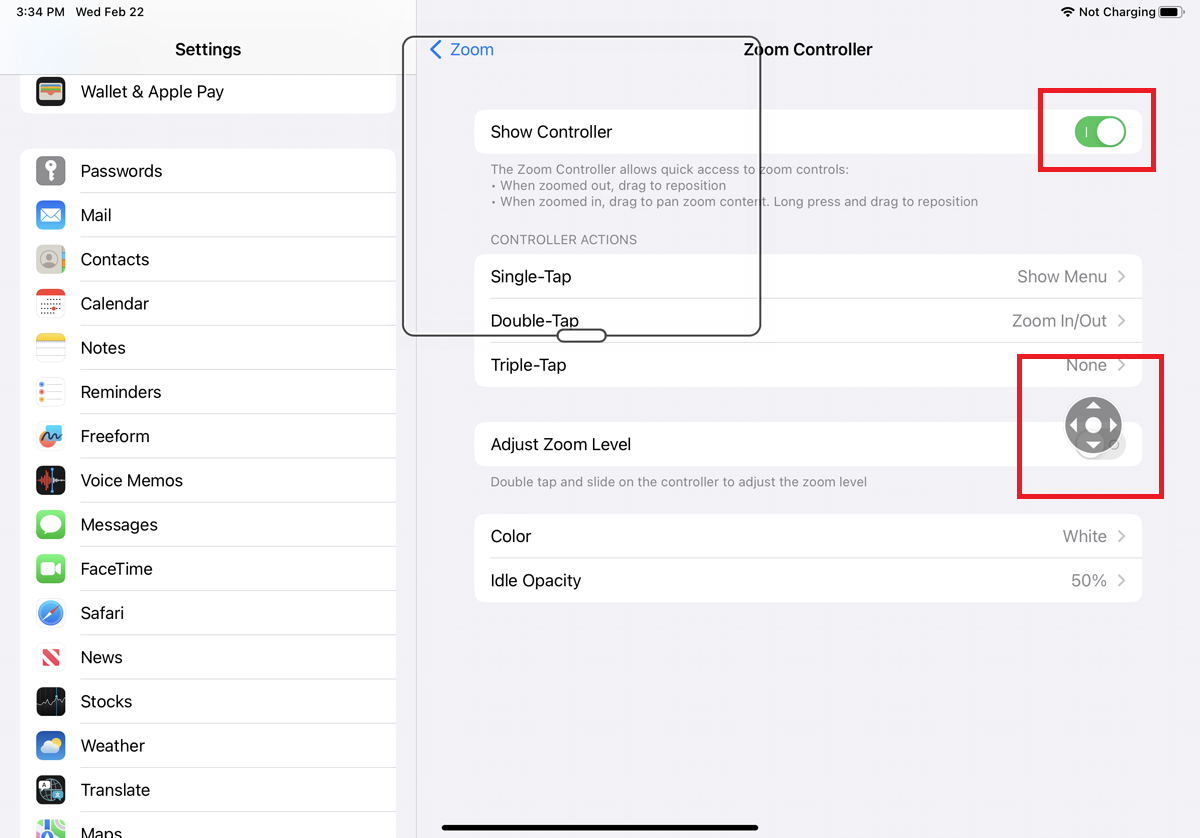The width and height of the screenshot is (1200, 838).
Task: Tap the Mail envelope icon
Action: (x=51, y=215)
